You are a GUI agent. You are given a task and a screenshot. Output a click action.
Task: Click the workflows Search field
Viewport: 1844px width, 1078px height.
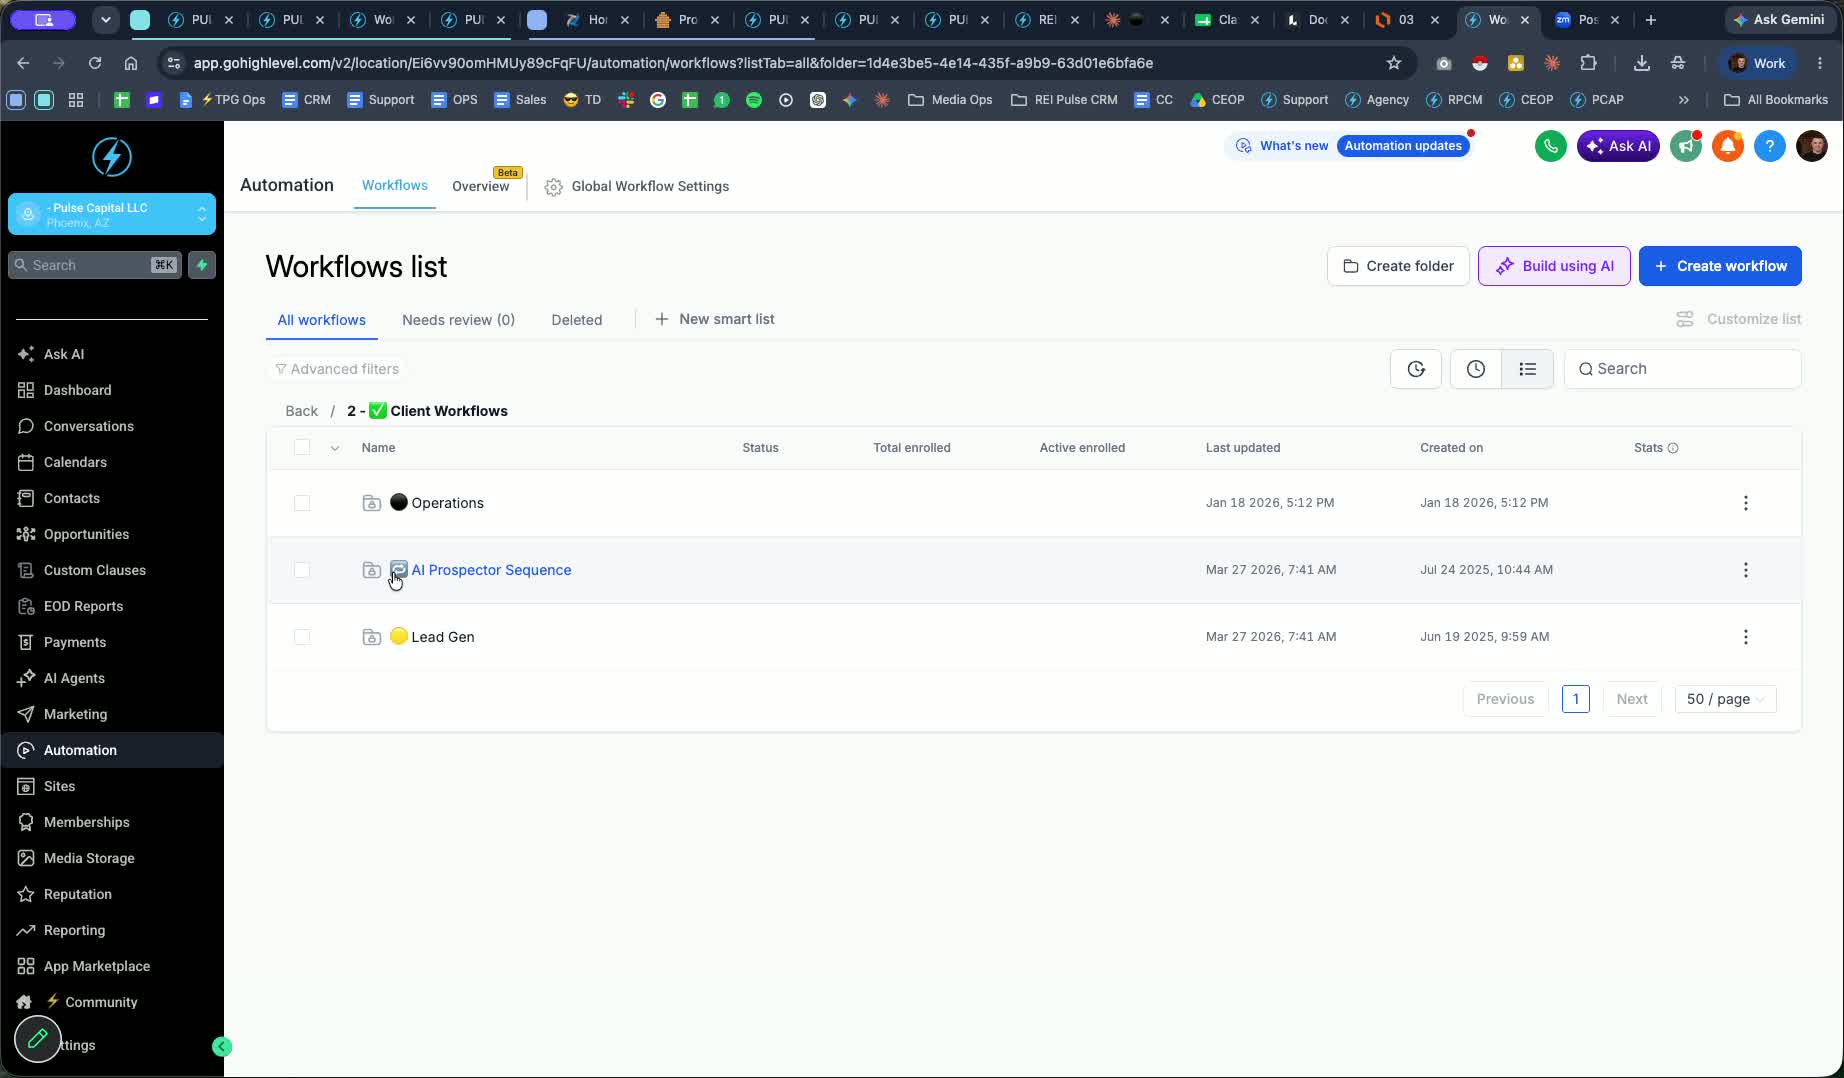(x=1683, y=369)
